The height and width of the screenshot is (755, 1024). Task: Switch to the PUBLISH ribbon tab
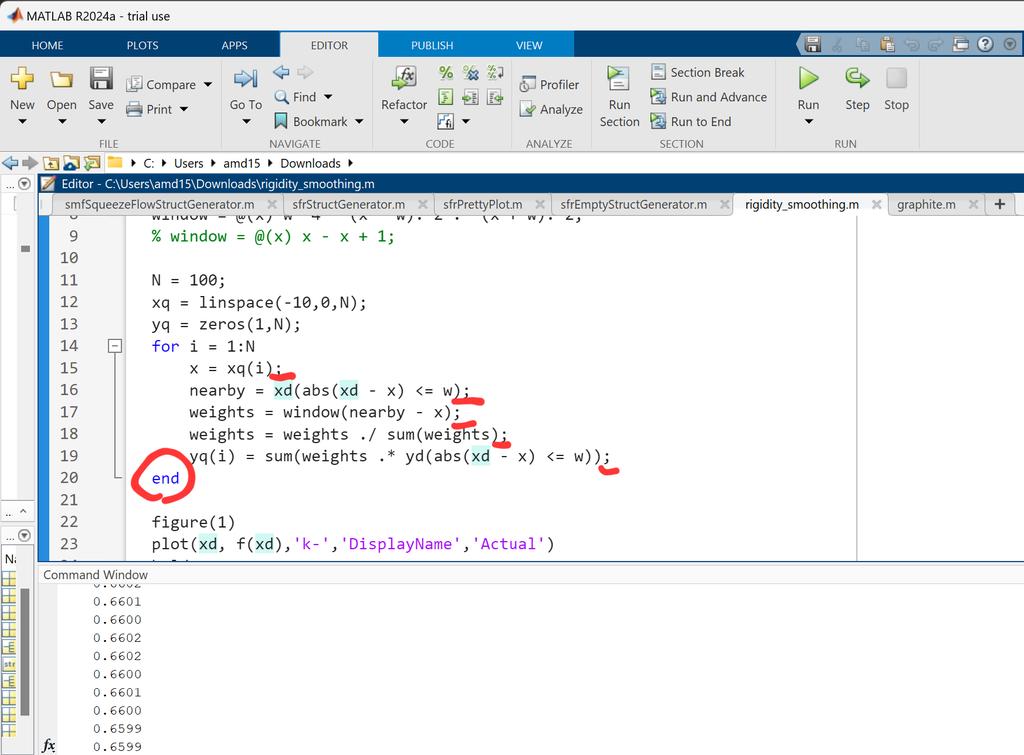pyautogui.click(x=432, y=45)
